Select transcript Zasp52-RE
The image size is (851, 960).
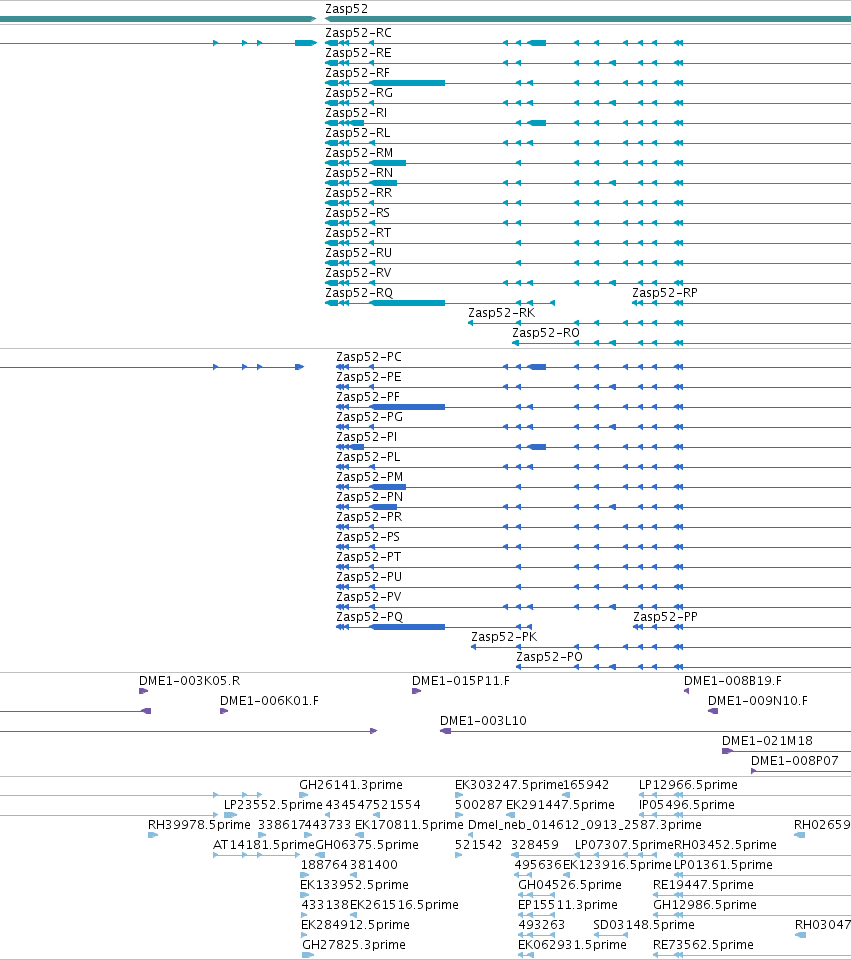[x=358, y=53]
